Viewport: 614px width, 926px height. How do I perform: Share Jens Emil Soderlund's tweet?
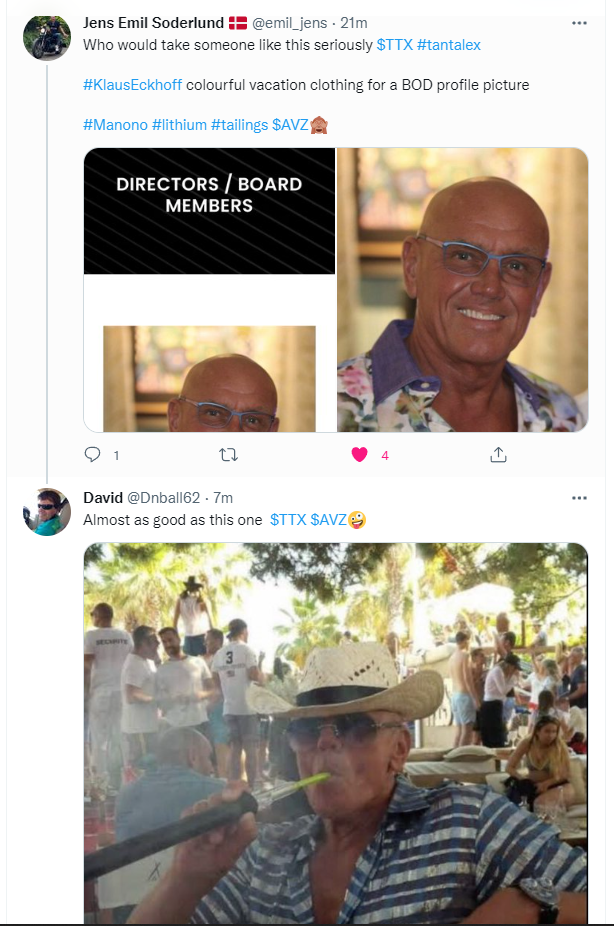pos(498,455)
